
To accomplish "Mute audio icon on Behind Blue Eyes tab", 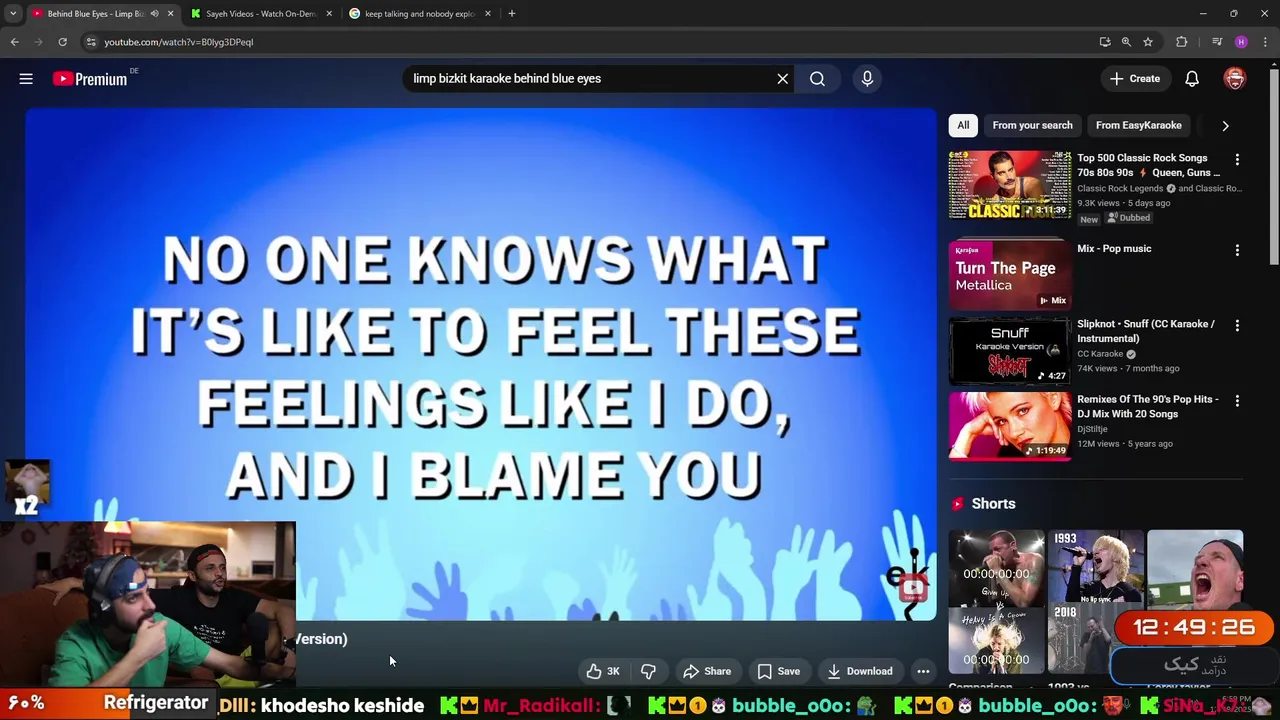I will coord(154,14).
